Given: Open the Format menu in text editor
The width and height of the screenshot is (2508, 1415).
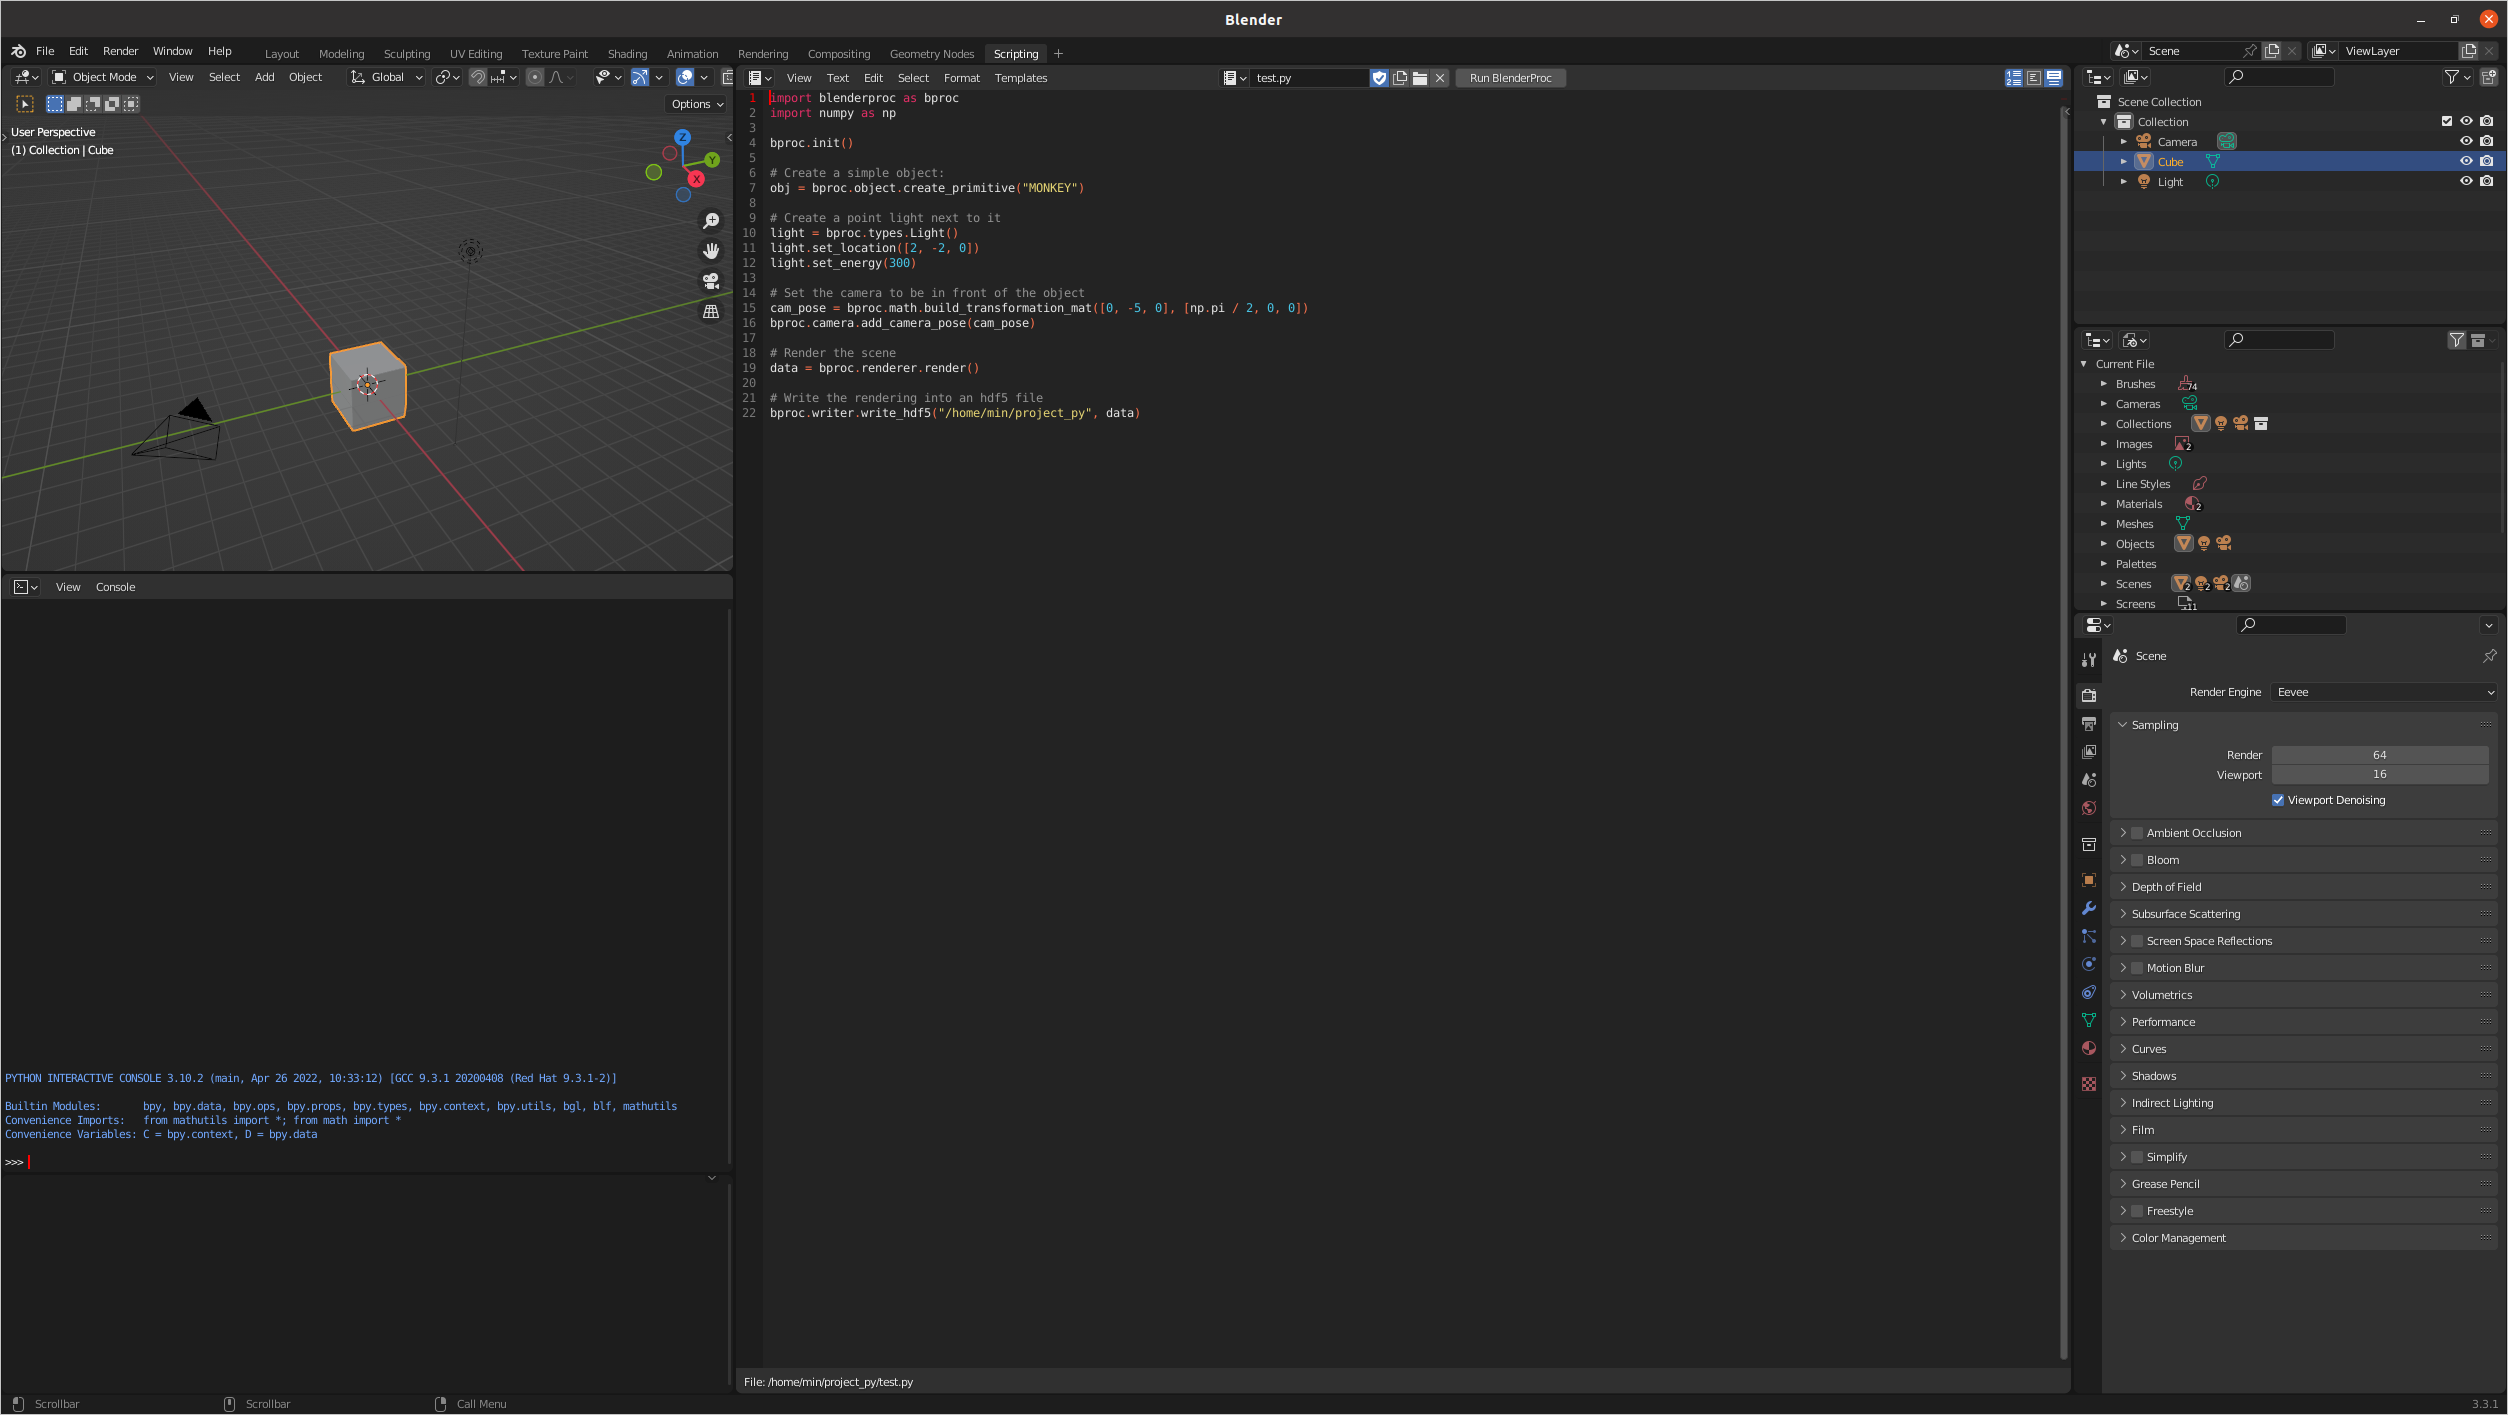Looking at the screenshot, I should point(961,78).
